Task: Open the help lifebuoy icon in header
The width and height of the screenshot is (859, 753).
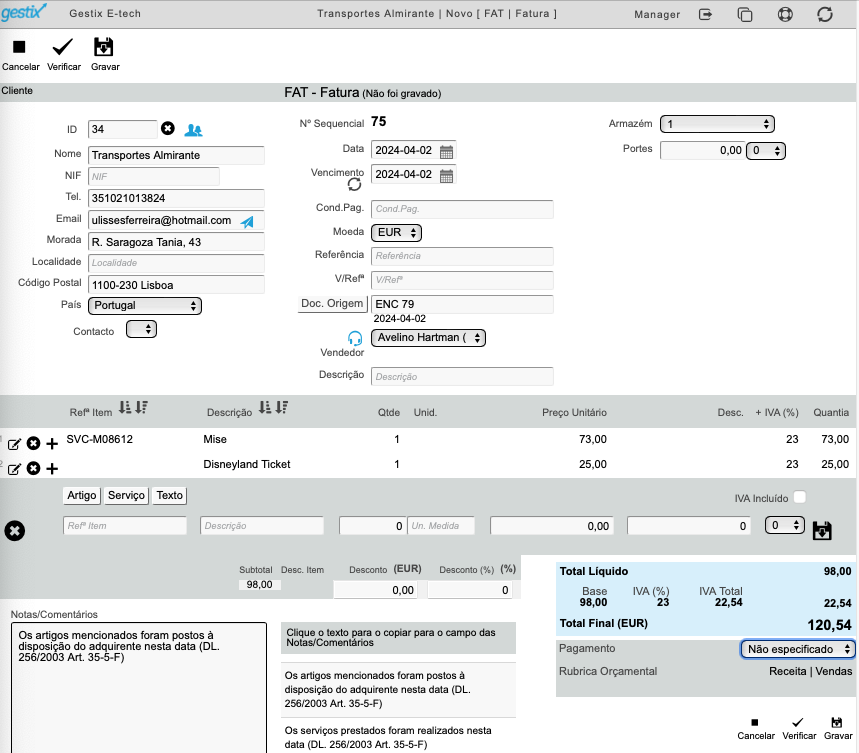Action: pos(785,14)
